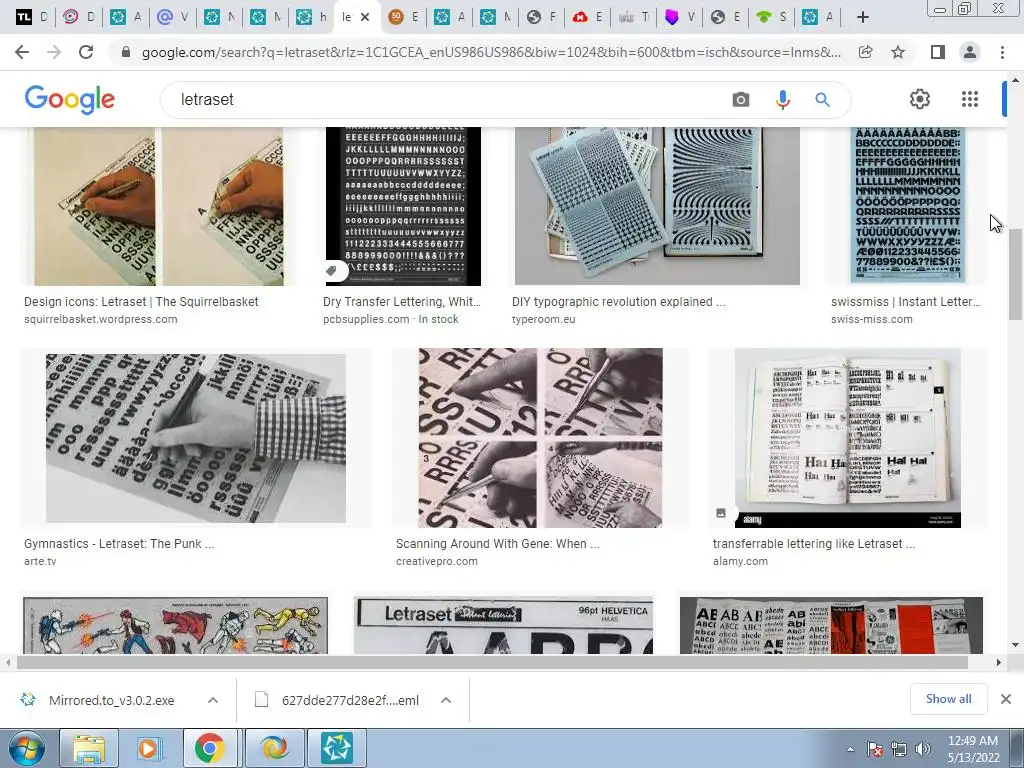Click the licensable badge on alamy image
Screen dimensions: 1024x768
coord(721,513)
